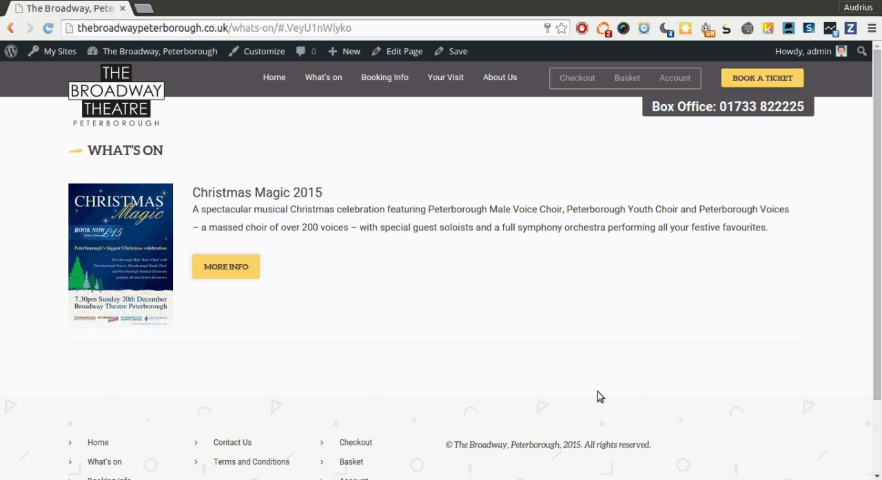Open a new browser tab
Screen dimensions: 882x480
(x=144, y=8)
